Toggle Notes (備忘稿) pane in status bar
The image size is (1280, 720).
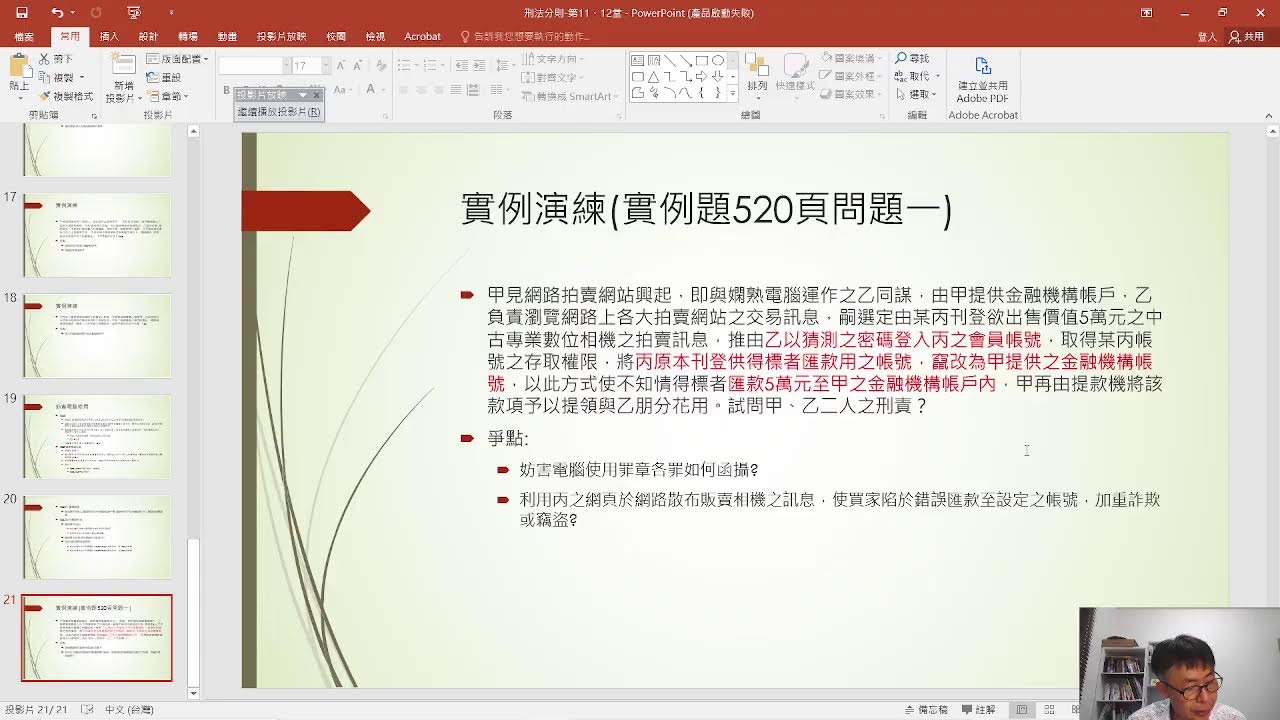tap(926, 709)
